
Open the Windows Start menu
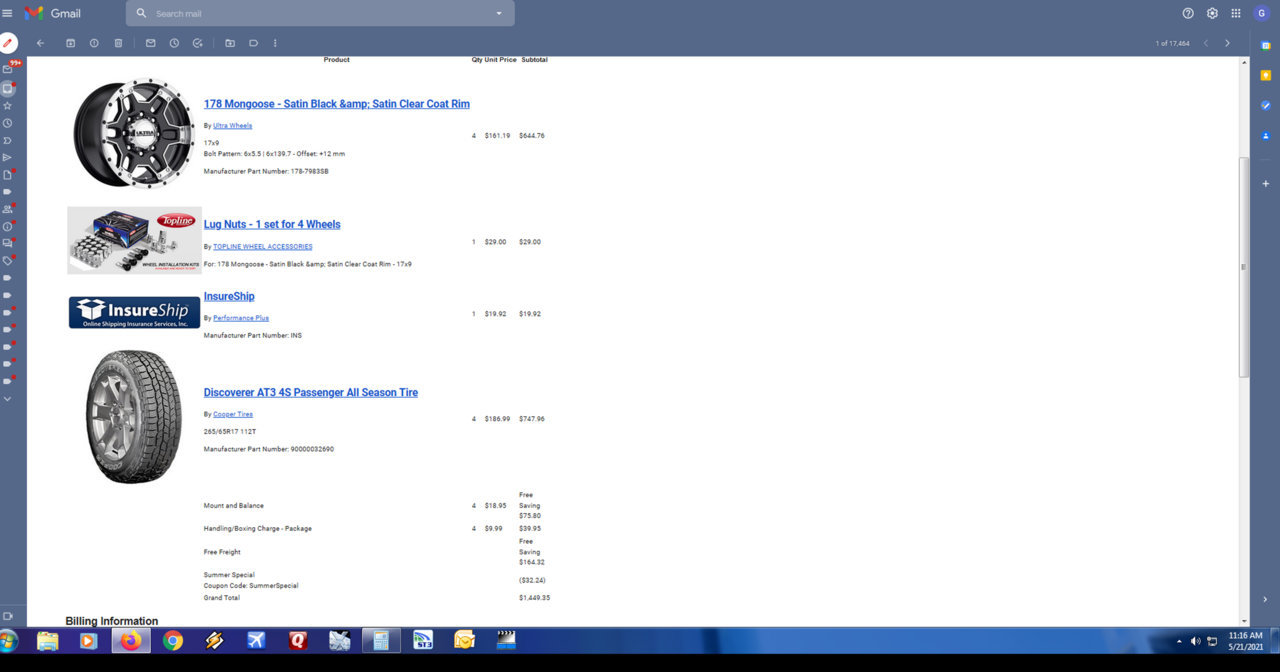pos(9,641)
